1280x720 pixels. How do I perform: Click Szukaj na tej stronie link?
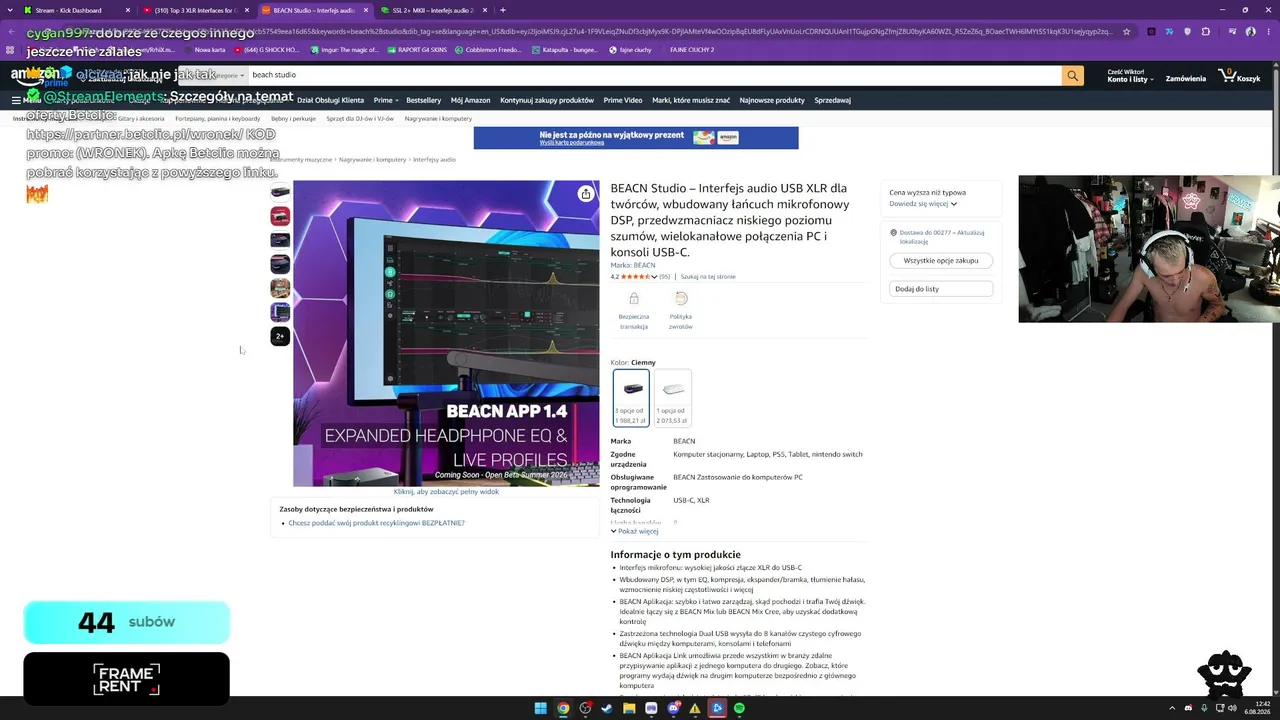pos(708,277)
